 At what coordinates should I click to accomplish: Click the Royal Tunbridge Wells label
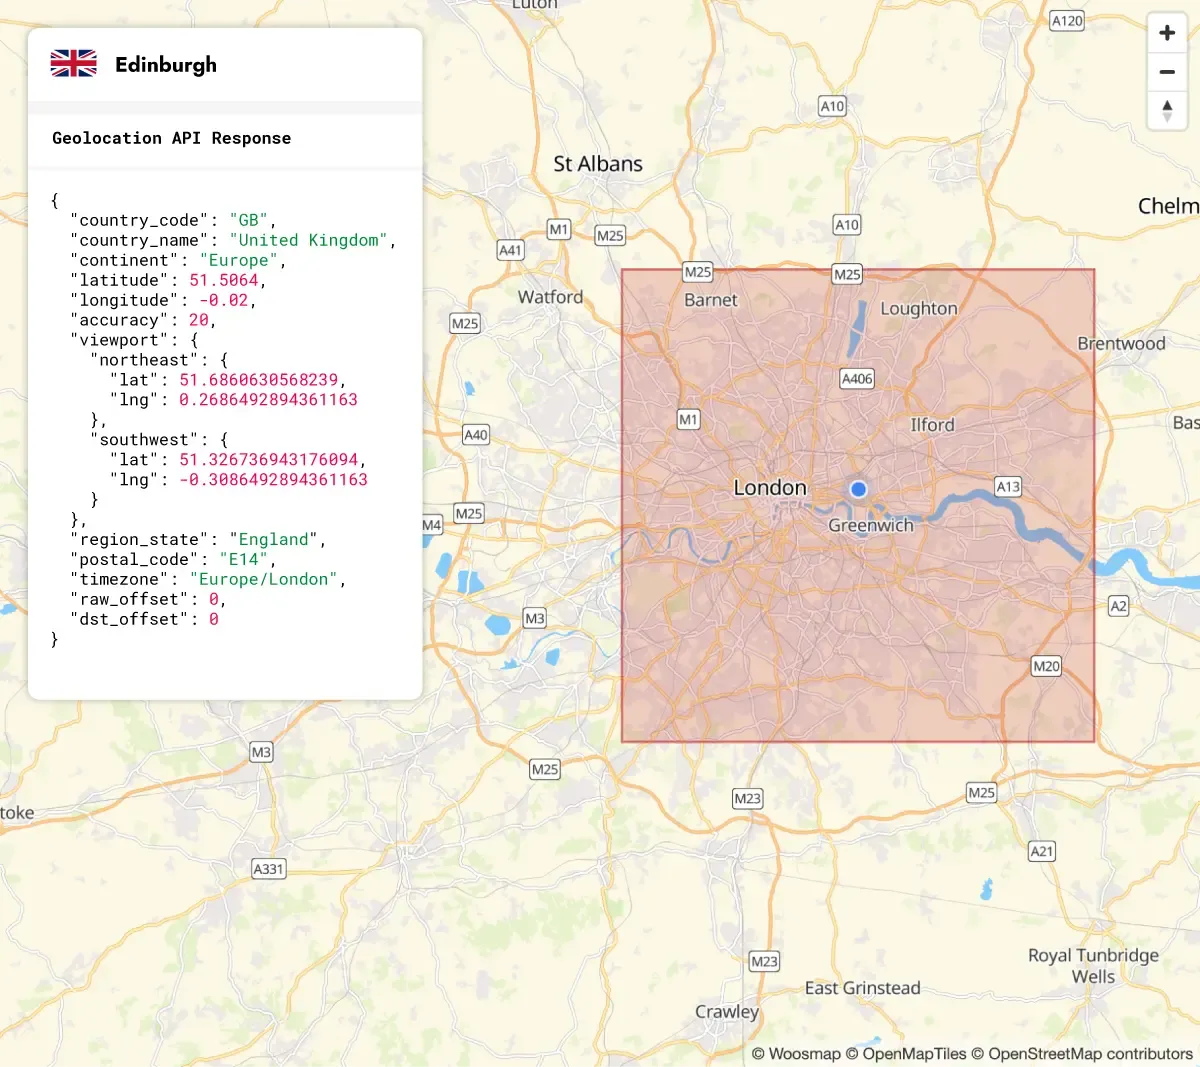(1093, 966)
